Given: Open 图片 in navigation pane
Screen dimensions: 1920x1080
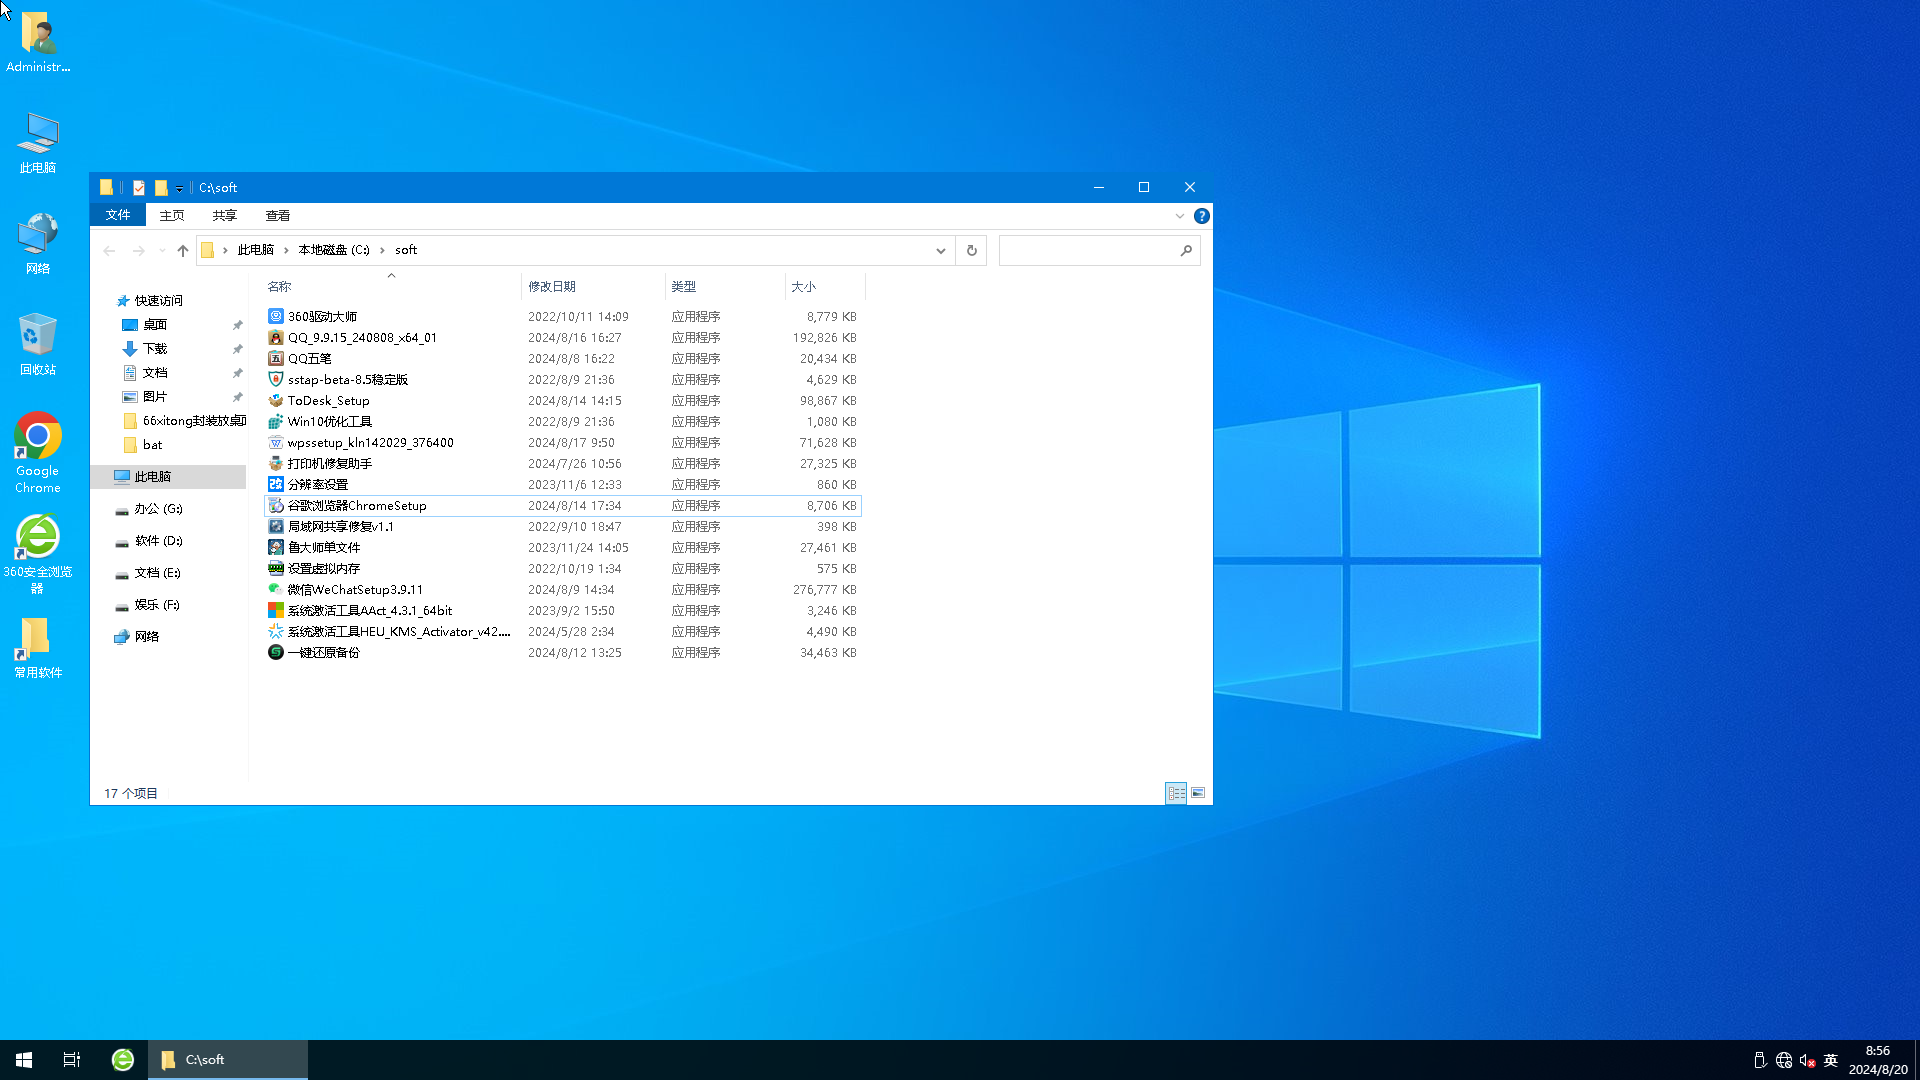Looking at the screenshot, I should [155, 396].
